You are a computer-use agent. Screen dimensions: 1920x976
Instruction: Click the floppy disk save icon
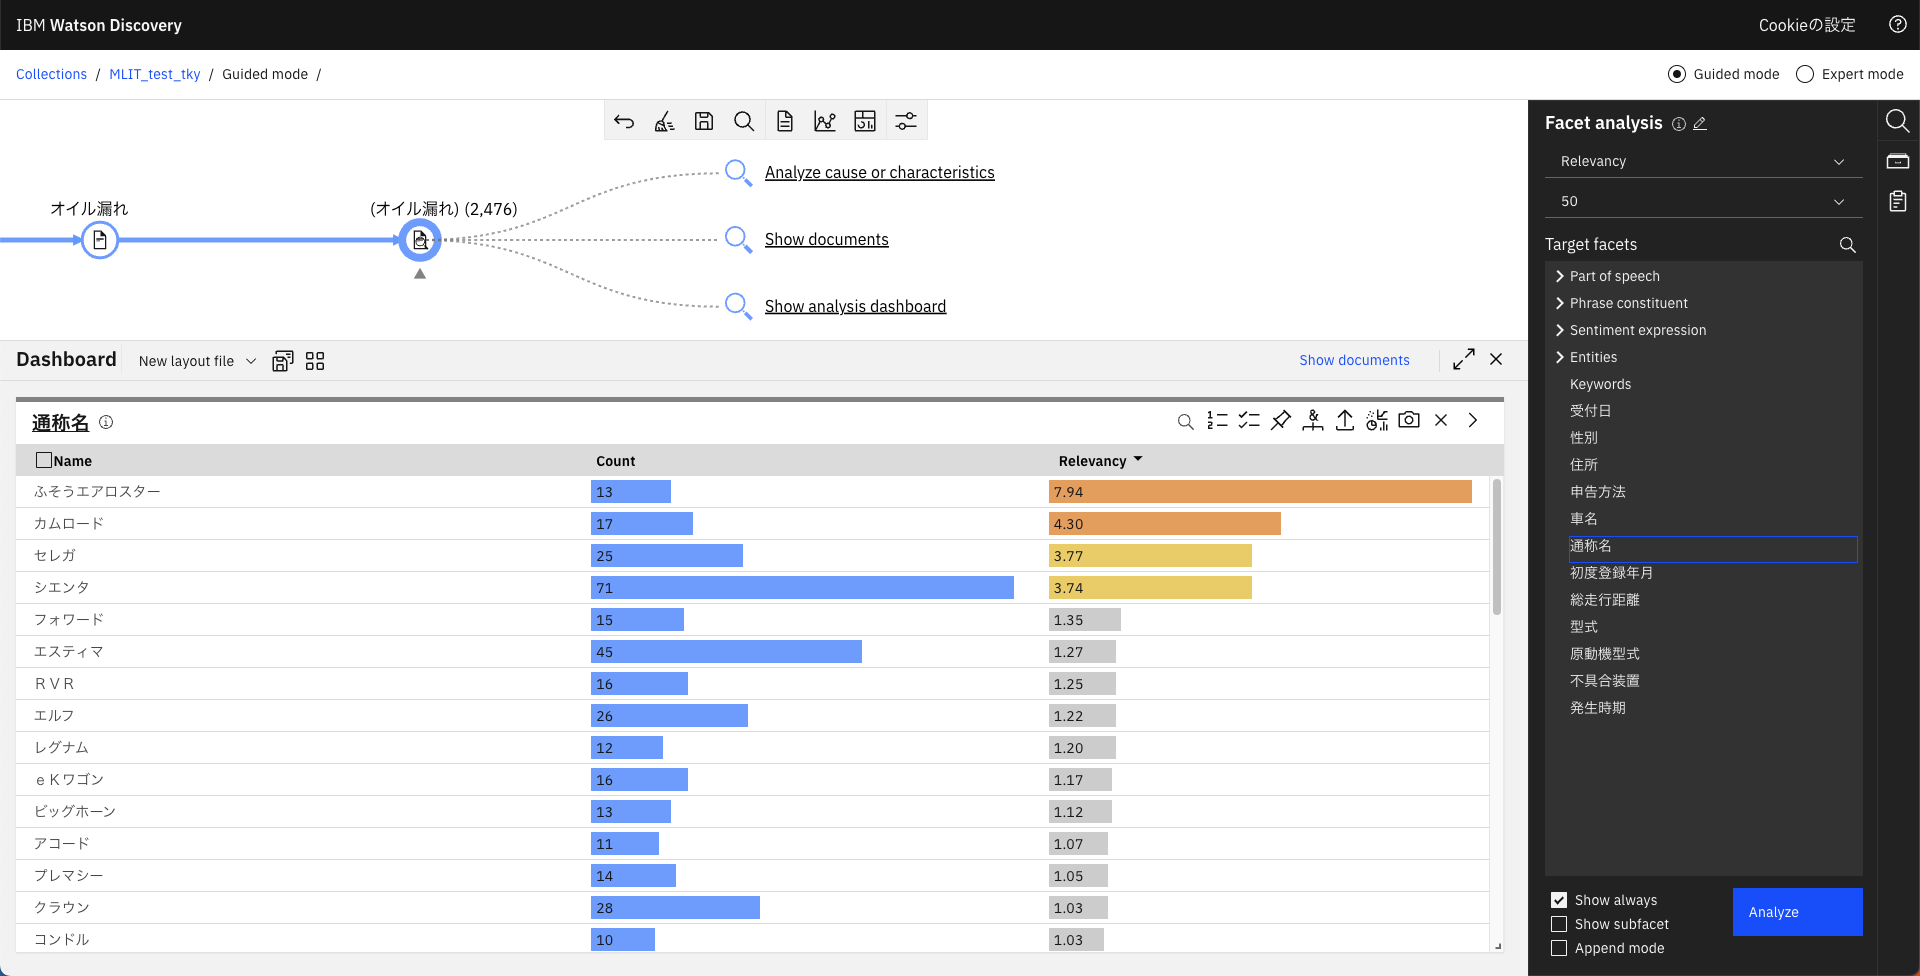pos(704,121)
